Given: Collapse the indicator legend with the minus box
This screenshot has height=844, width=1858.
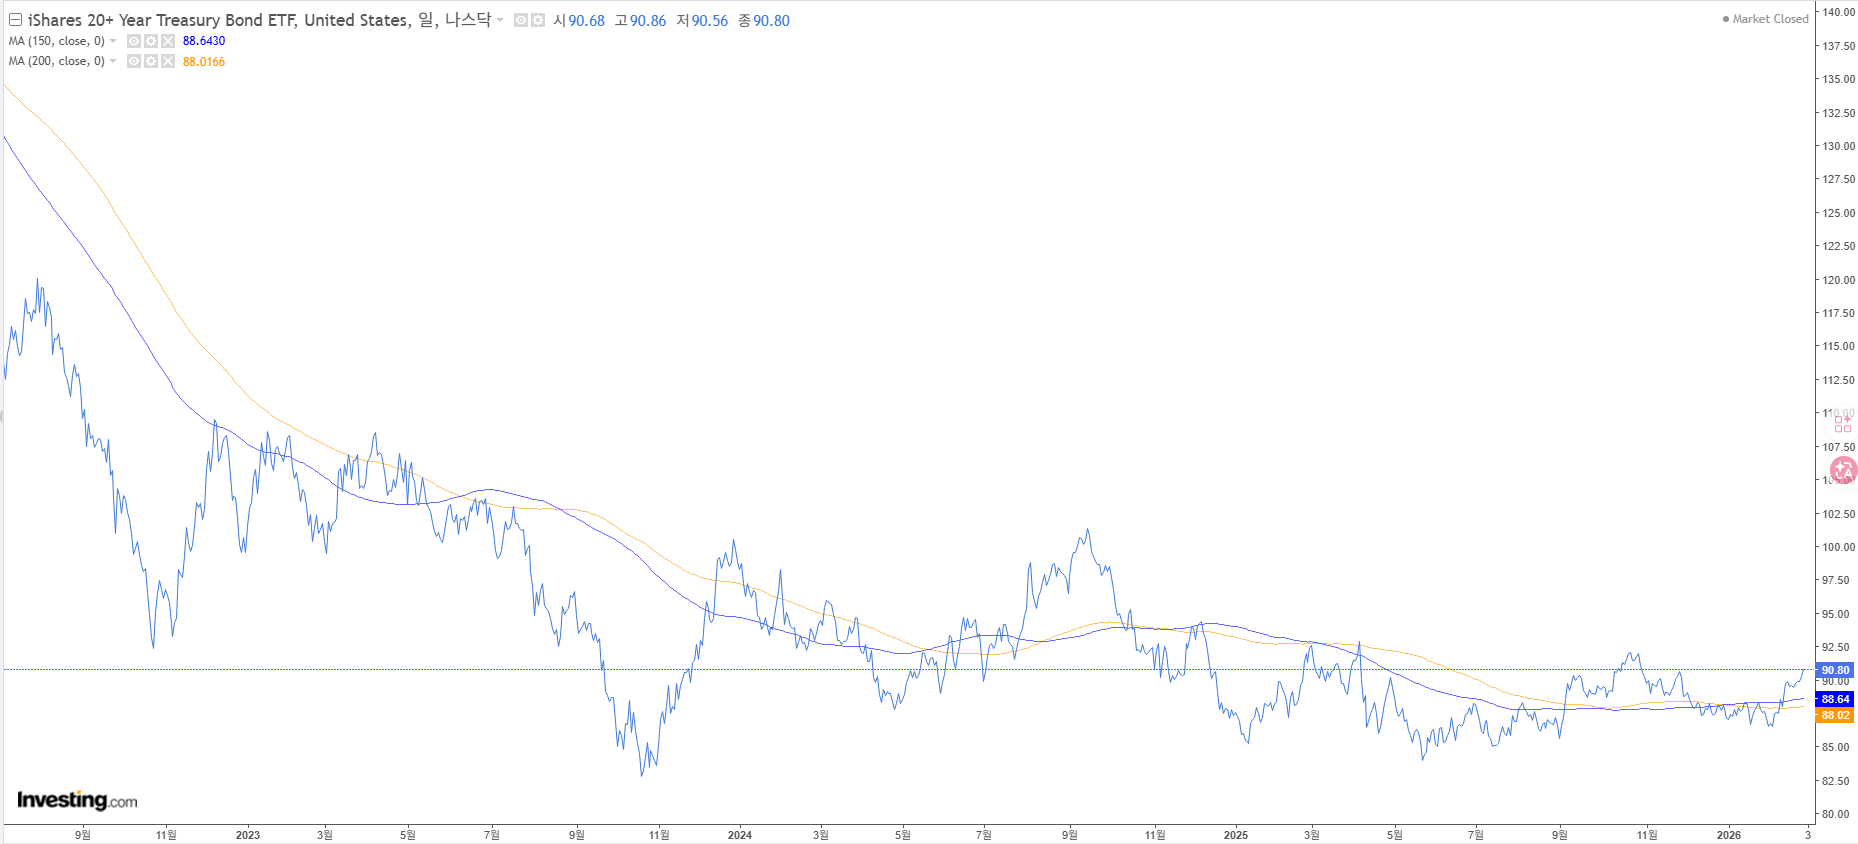Looking at the screenshot, I should pos(15,20).
